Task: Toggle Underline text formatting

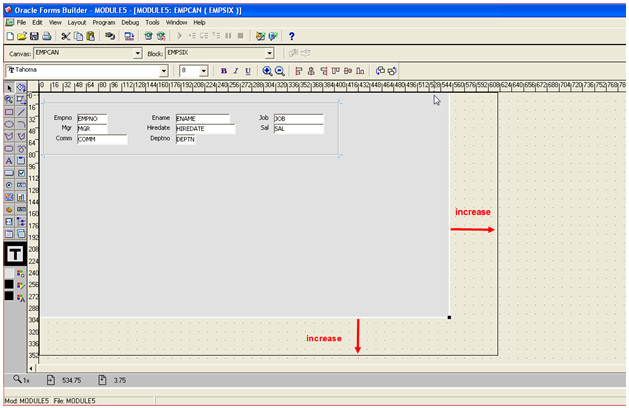Action: pos(249,71)
